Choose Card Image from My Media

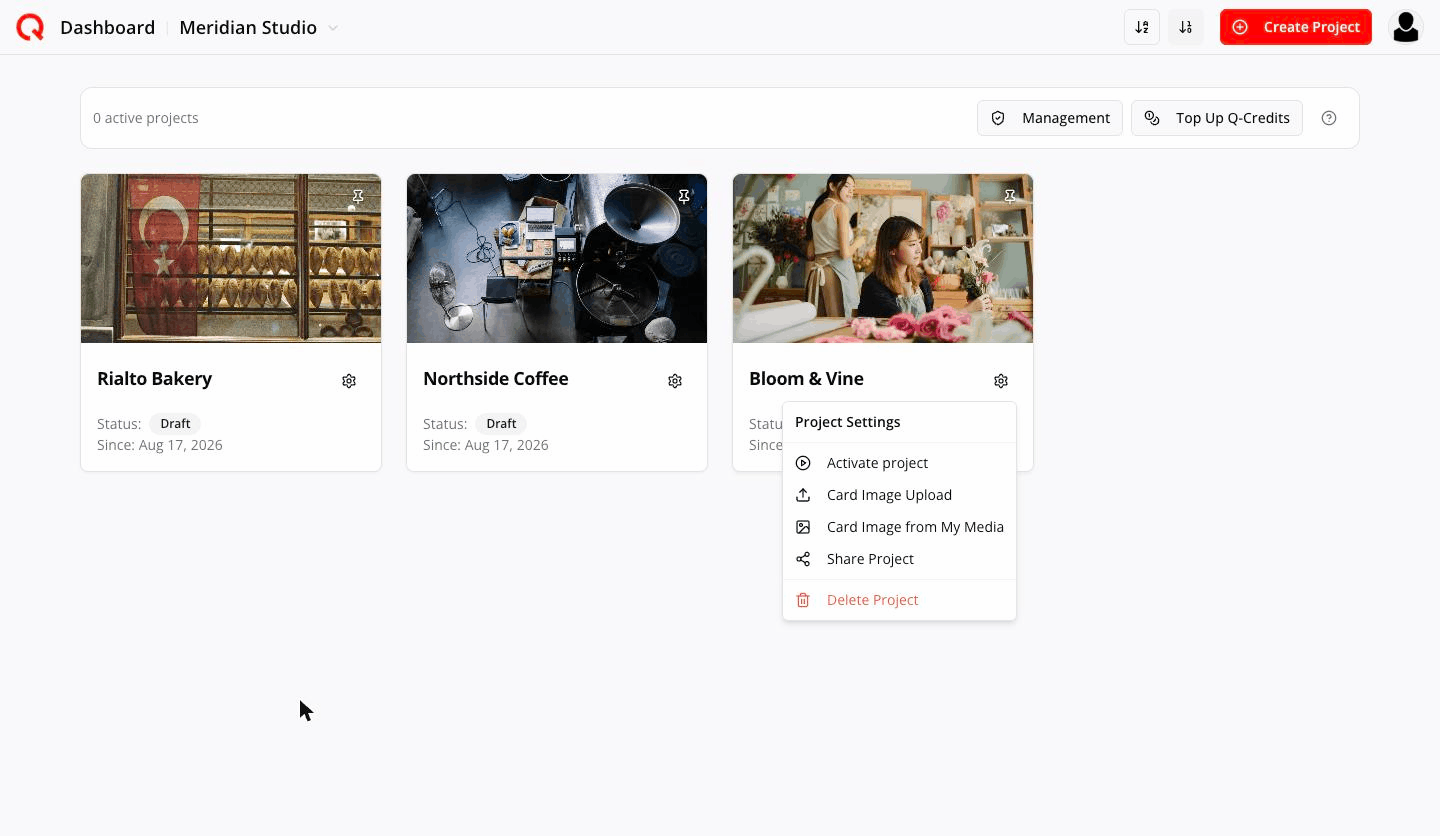coord(899,527)
